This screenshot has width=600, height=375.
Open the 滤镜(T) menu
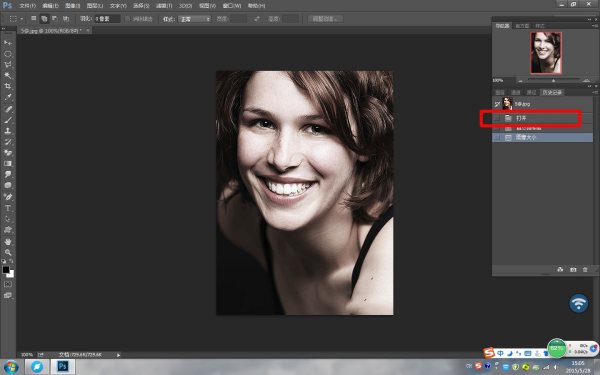click(164, 6)
